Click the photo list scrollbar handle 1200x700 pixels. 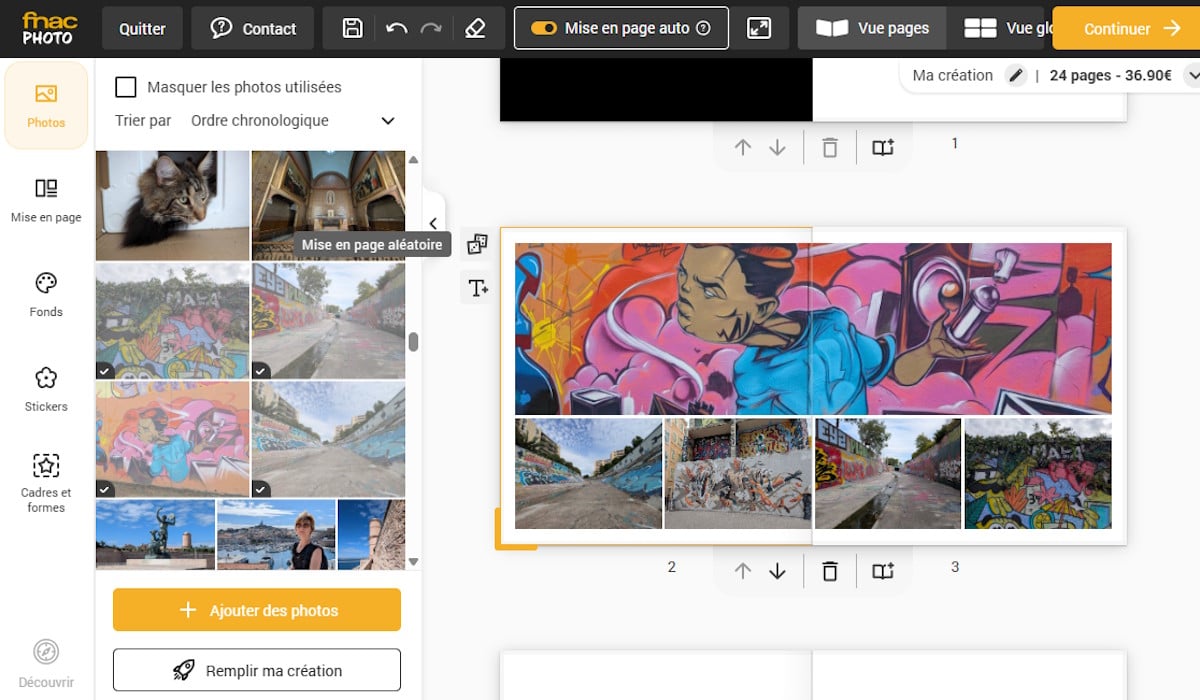click(x=413, y=342)
